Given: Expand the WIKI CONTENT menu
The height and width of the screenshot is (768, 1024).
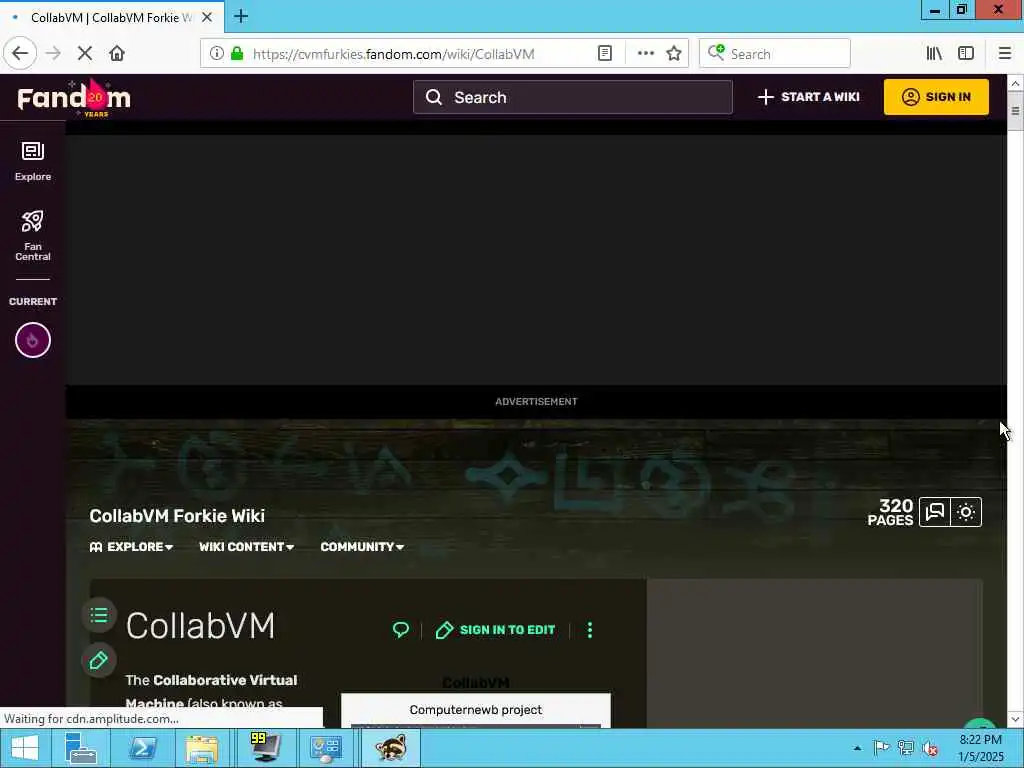Looking at the screenshot, I should coord(247,547).
